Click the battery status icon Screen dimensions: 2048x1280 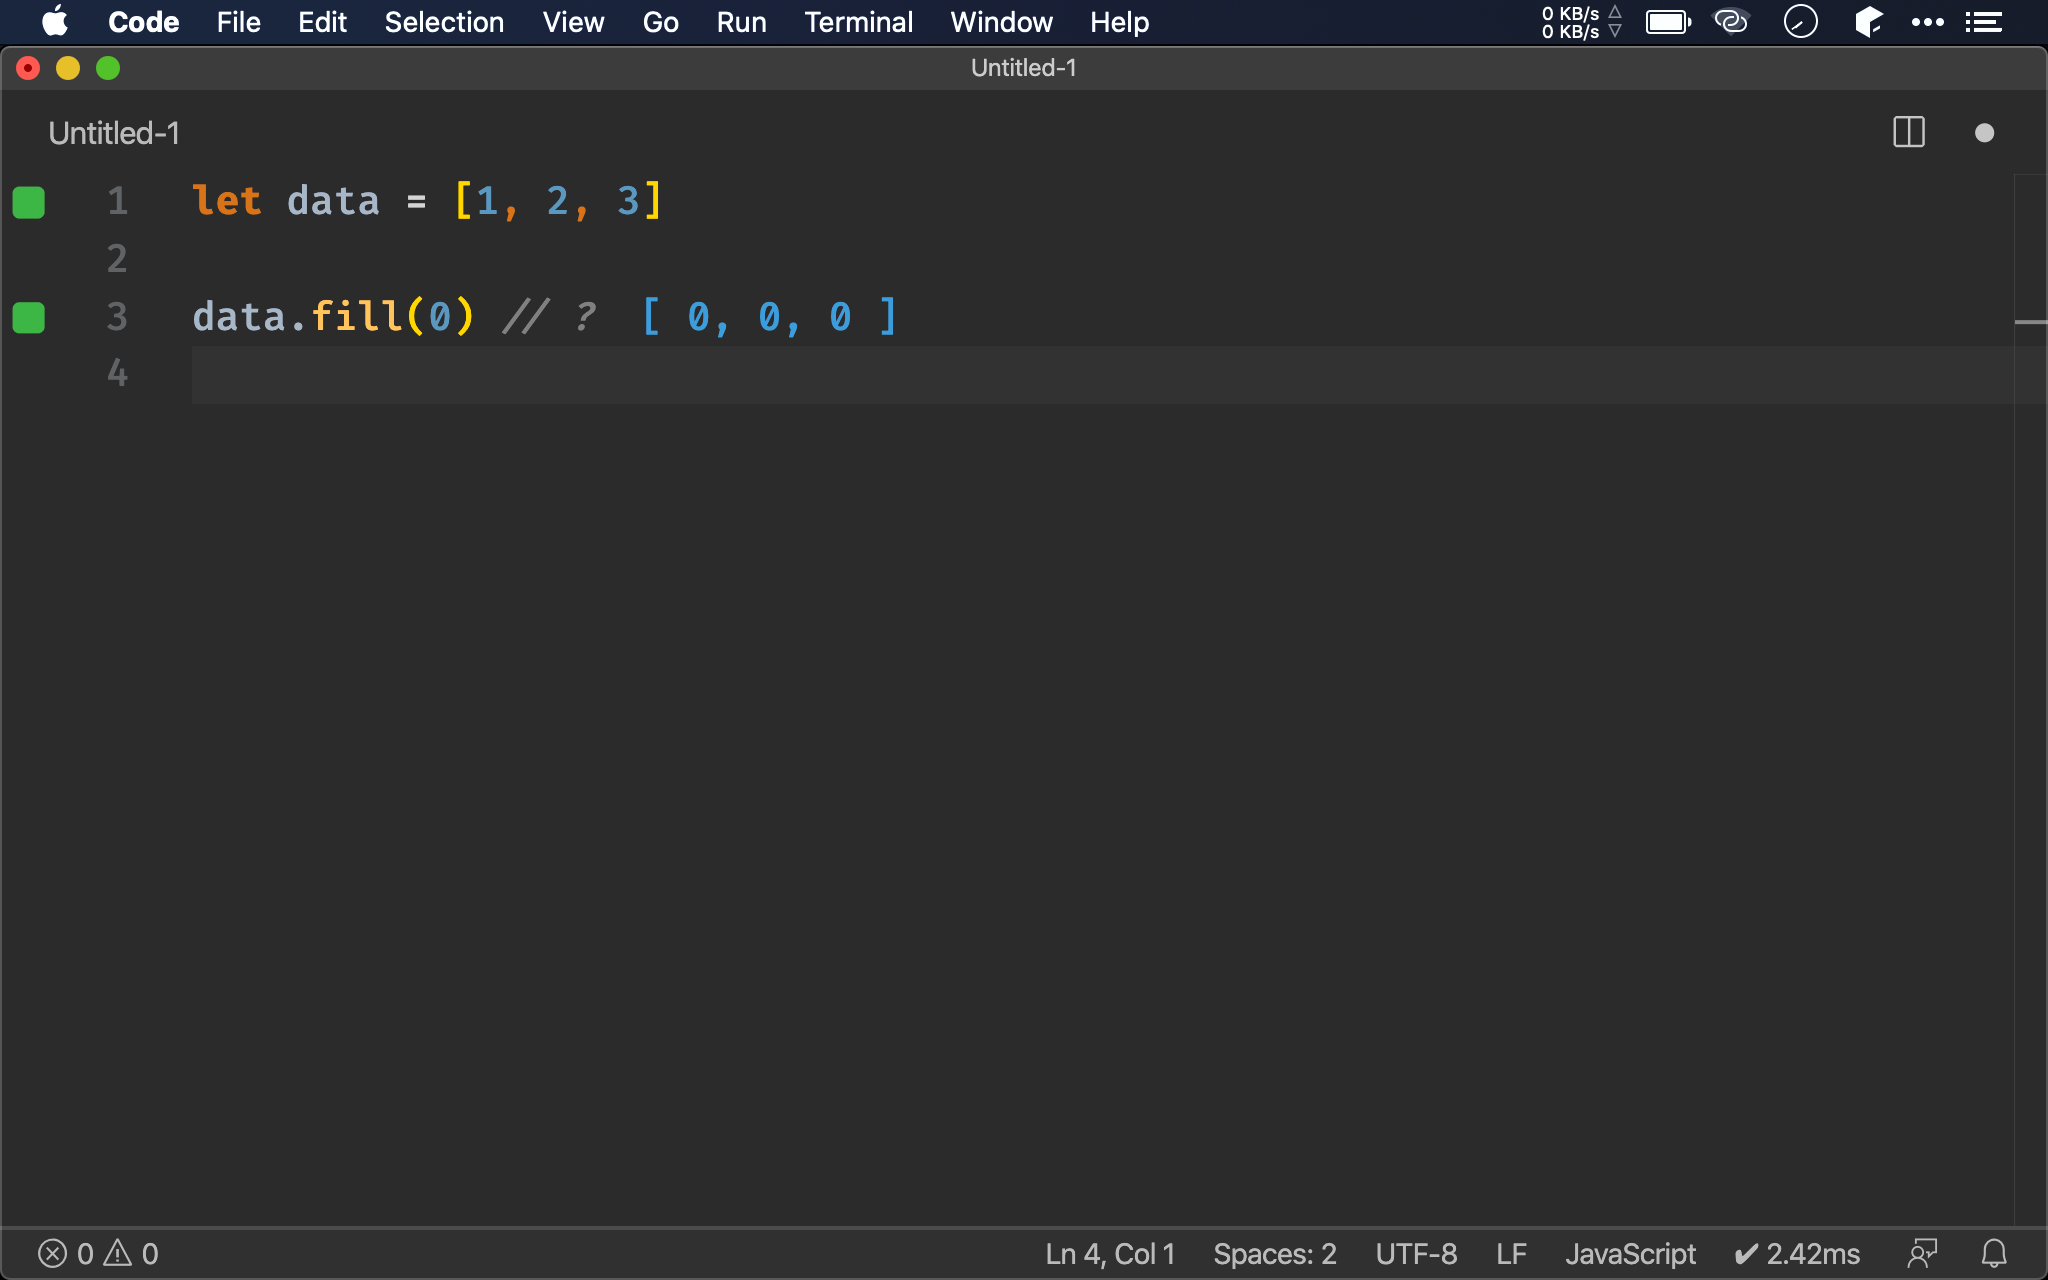1669,21
